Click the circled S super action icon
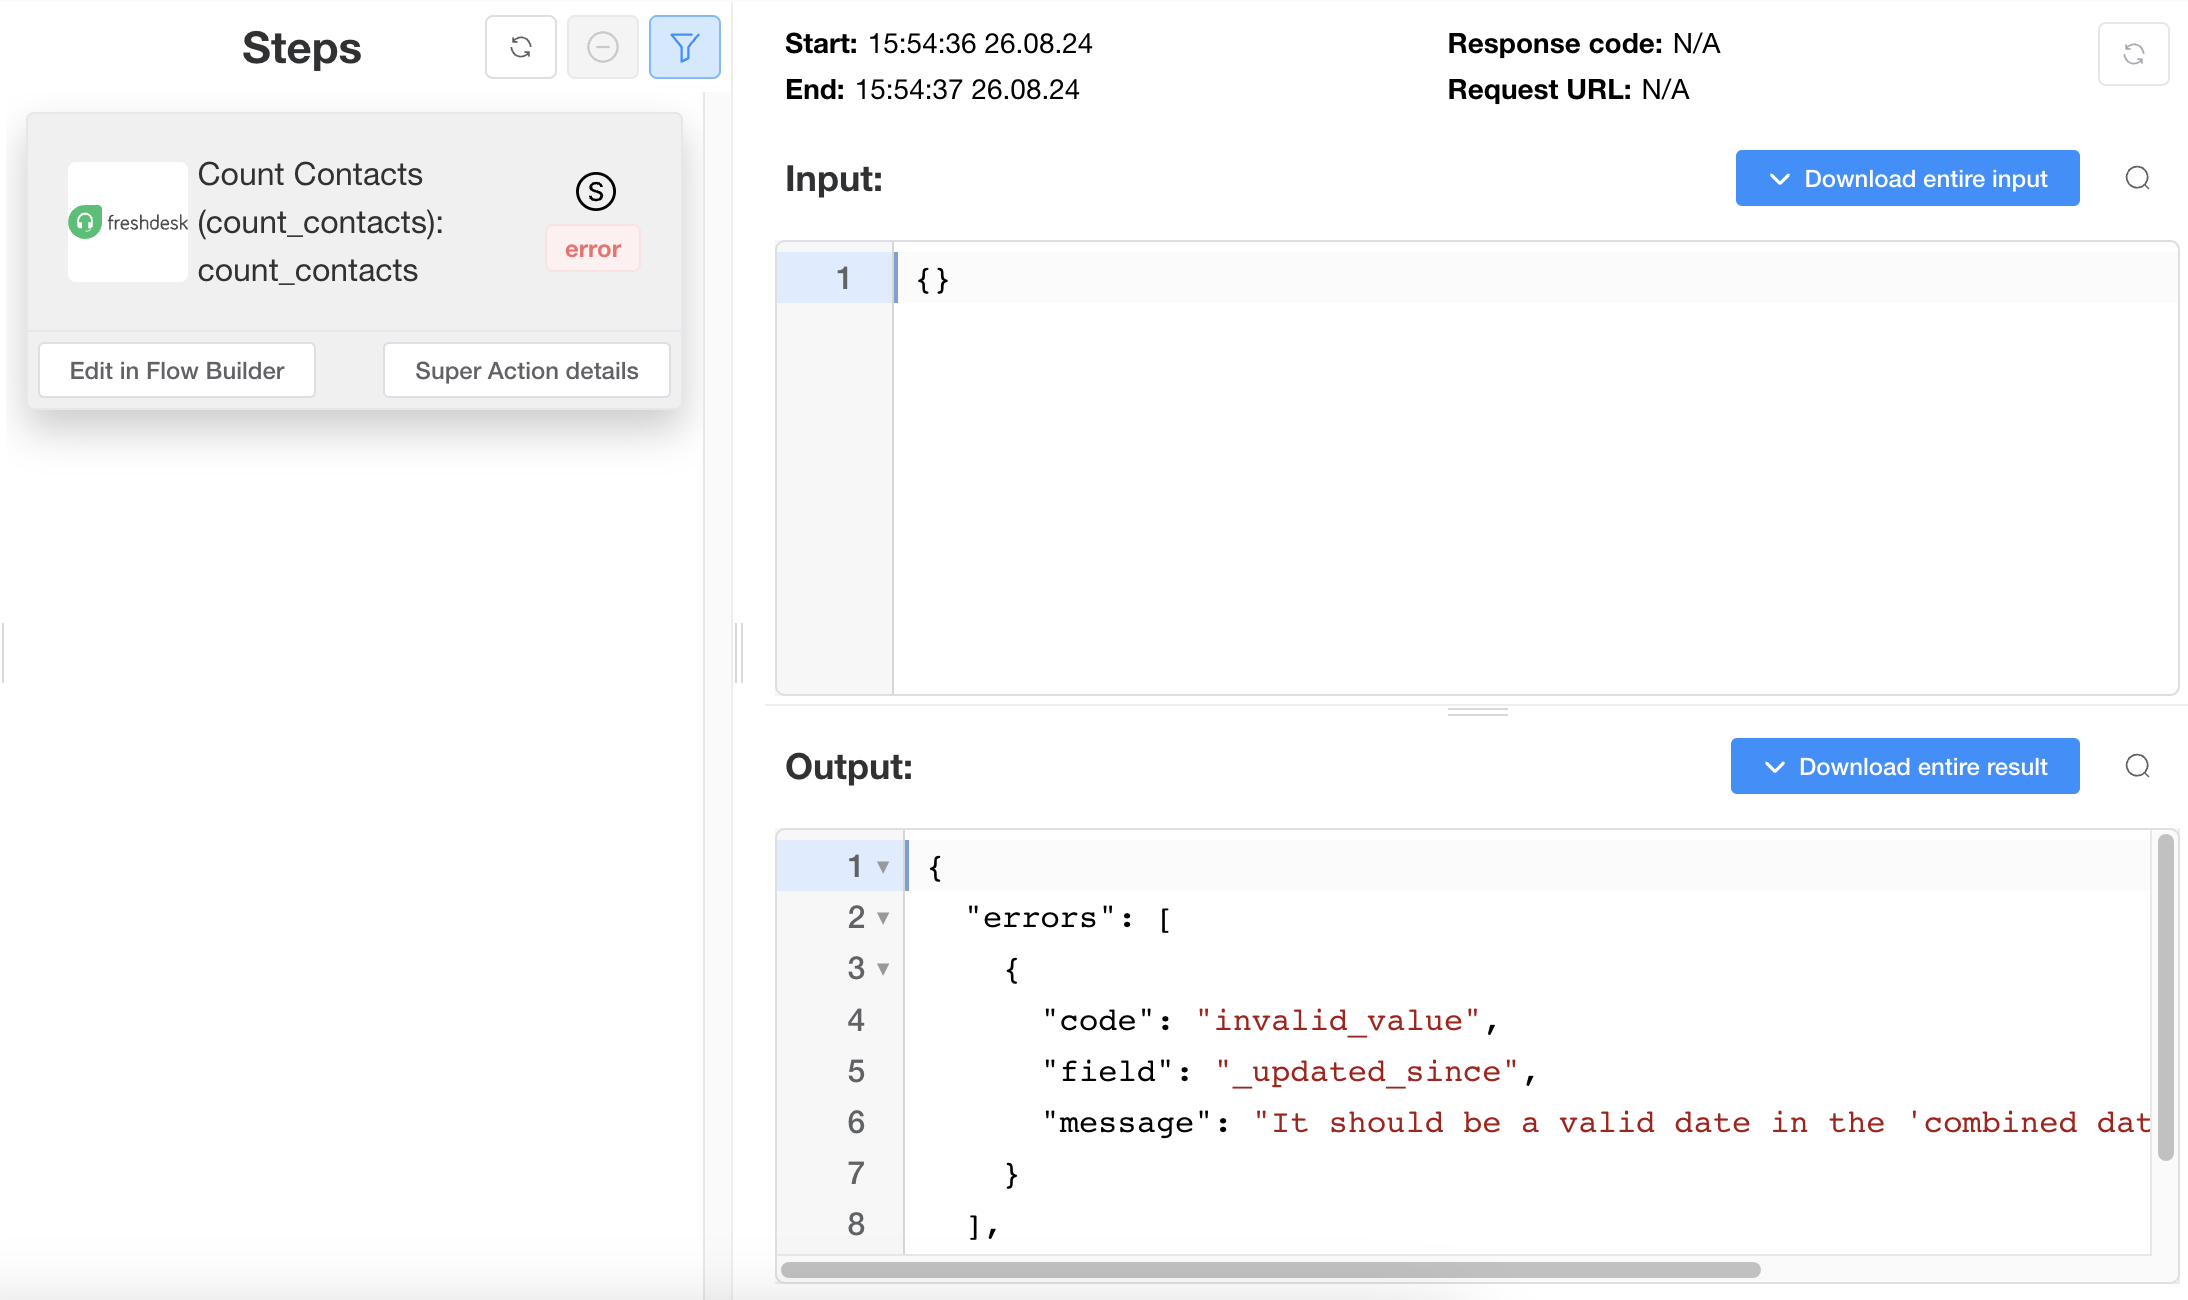The height and width of the screenshot is (1300, 2188). coord(595,191)
